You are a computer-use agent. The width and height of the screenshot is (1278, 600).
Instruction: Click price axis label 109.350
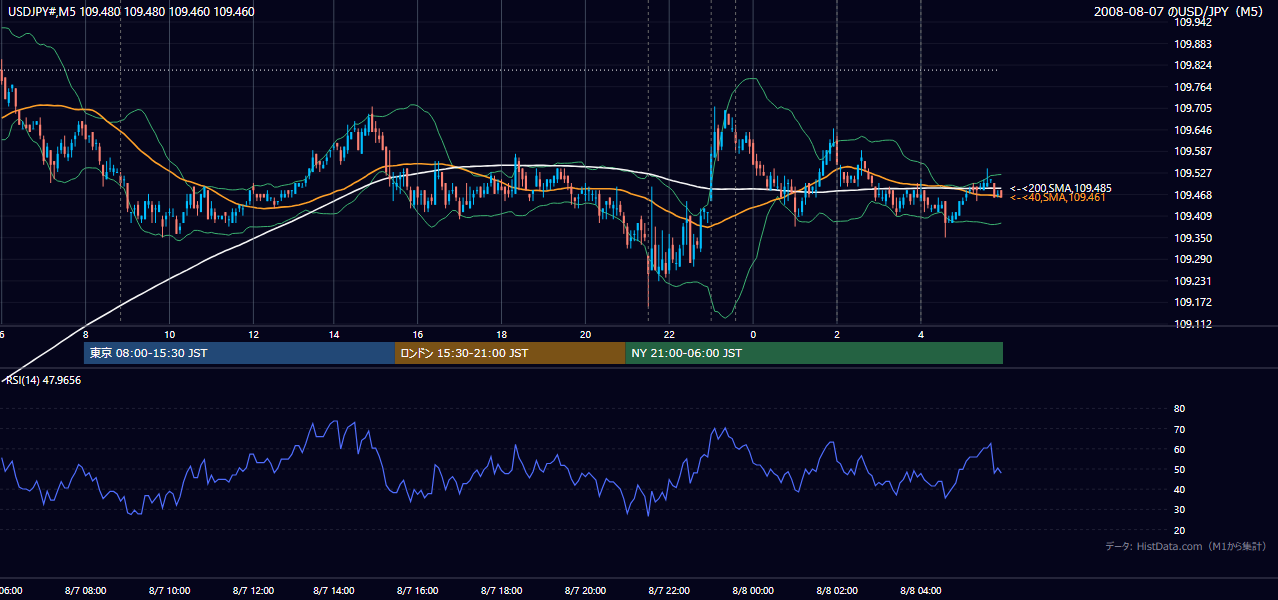[x=1194, y=238]
